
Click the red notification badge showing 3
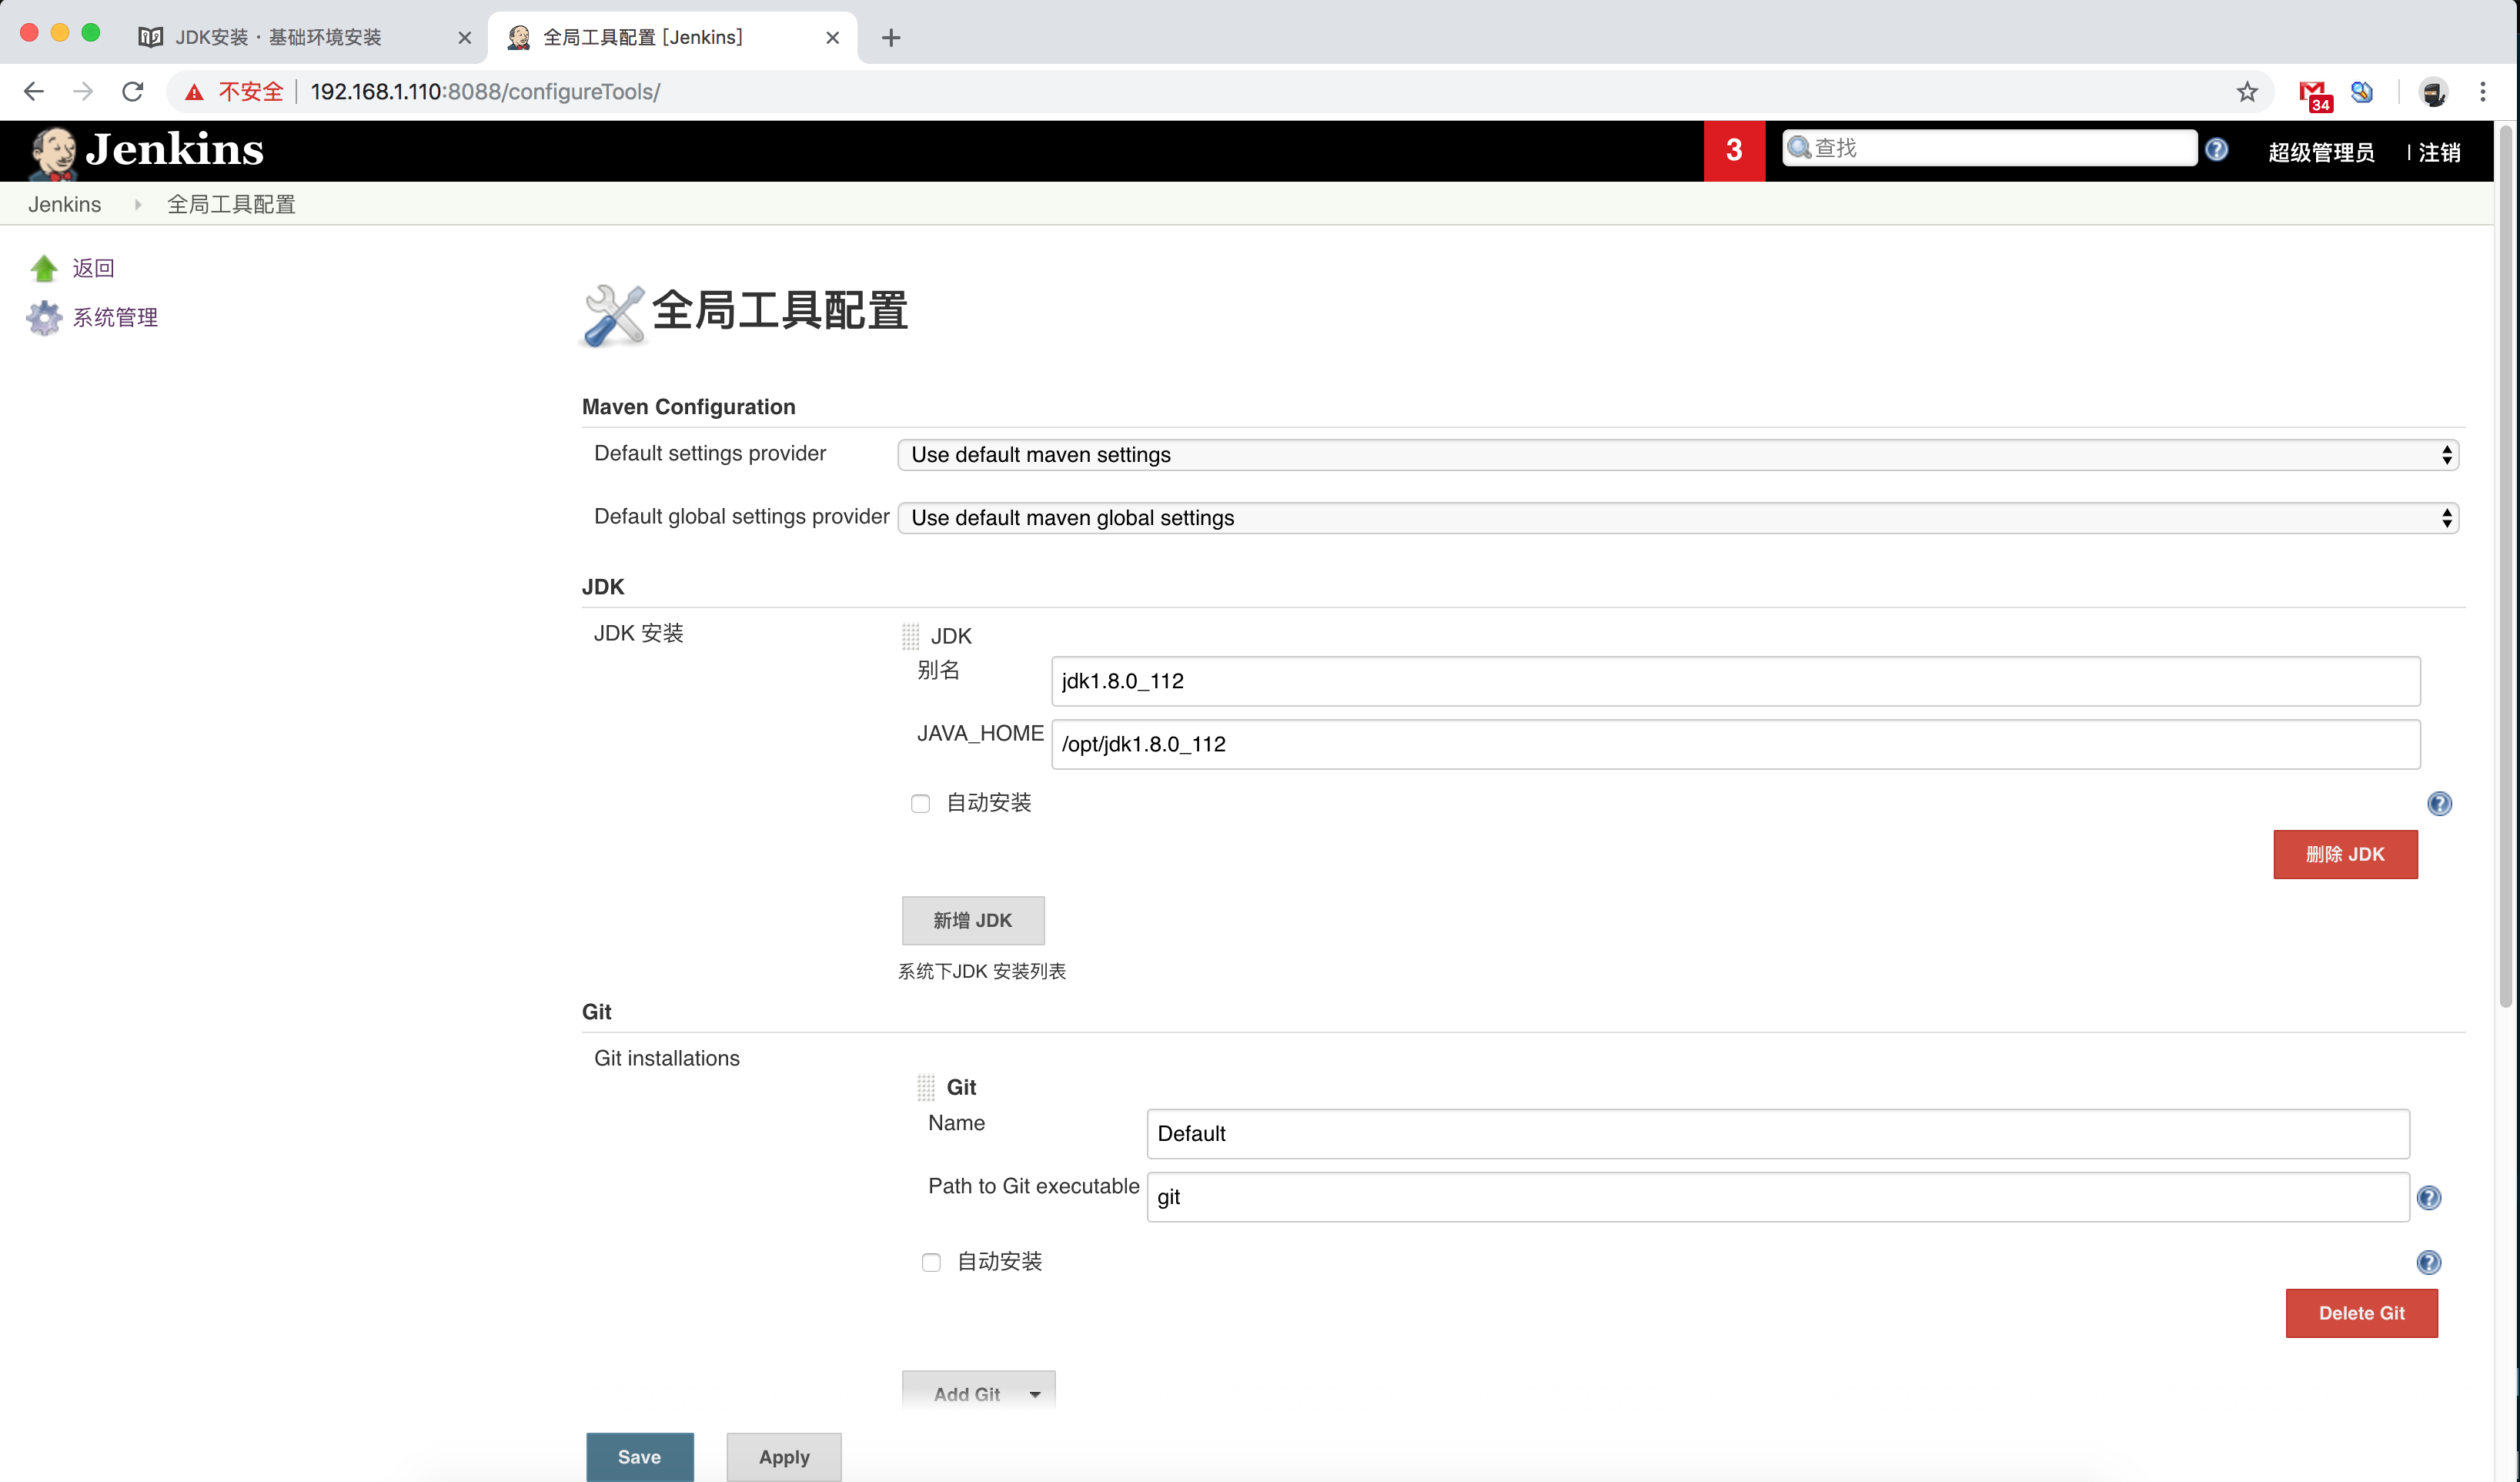[x=1733, y=150]
